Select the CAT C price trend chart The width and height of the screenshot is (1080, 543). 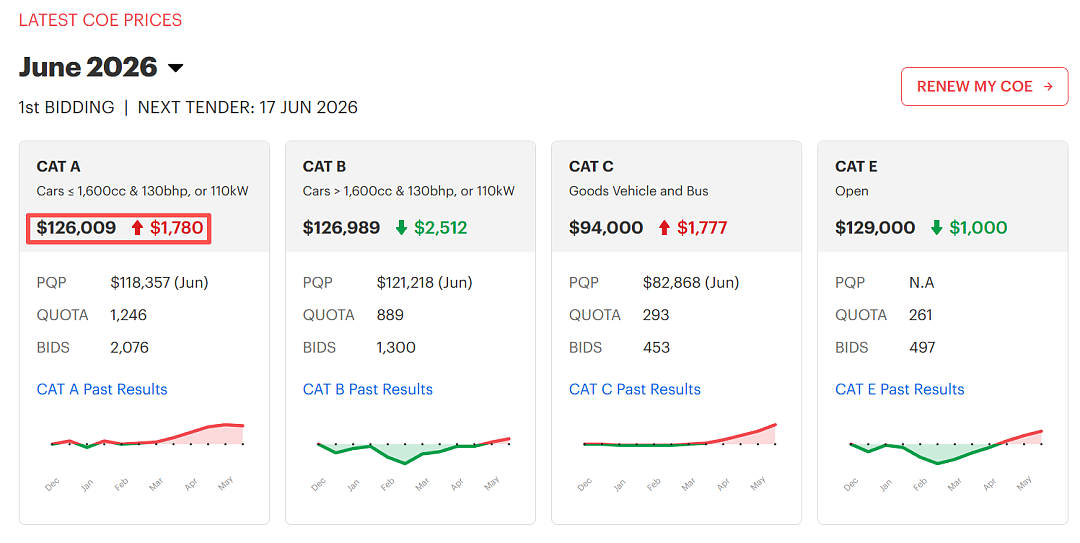tap(680, 455)
